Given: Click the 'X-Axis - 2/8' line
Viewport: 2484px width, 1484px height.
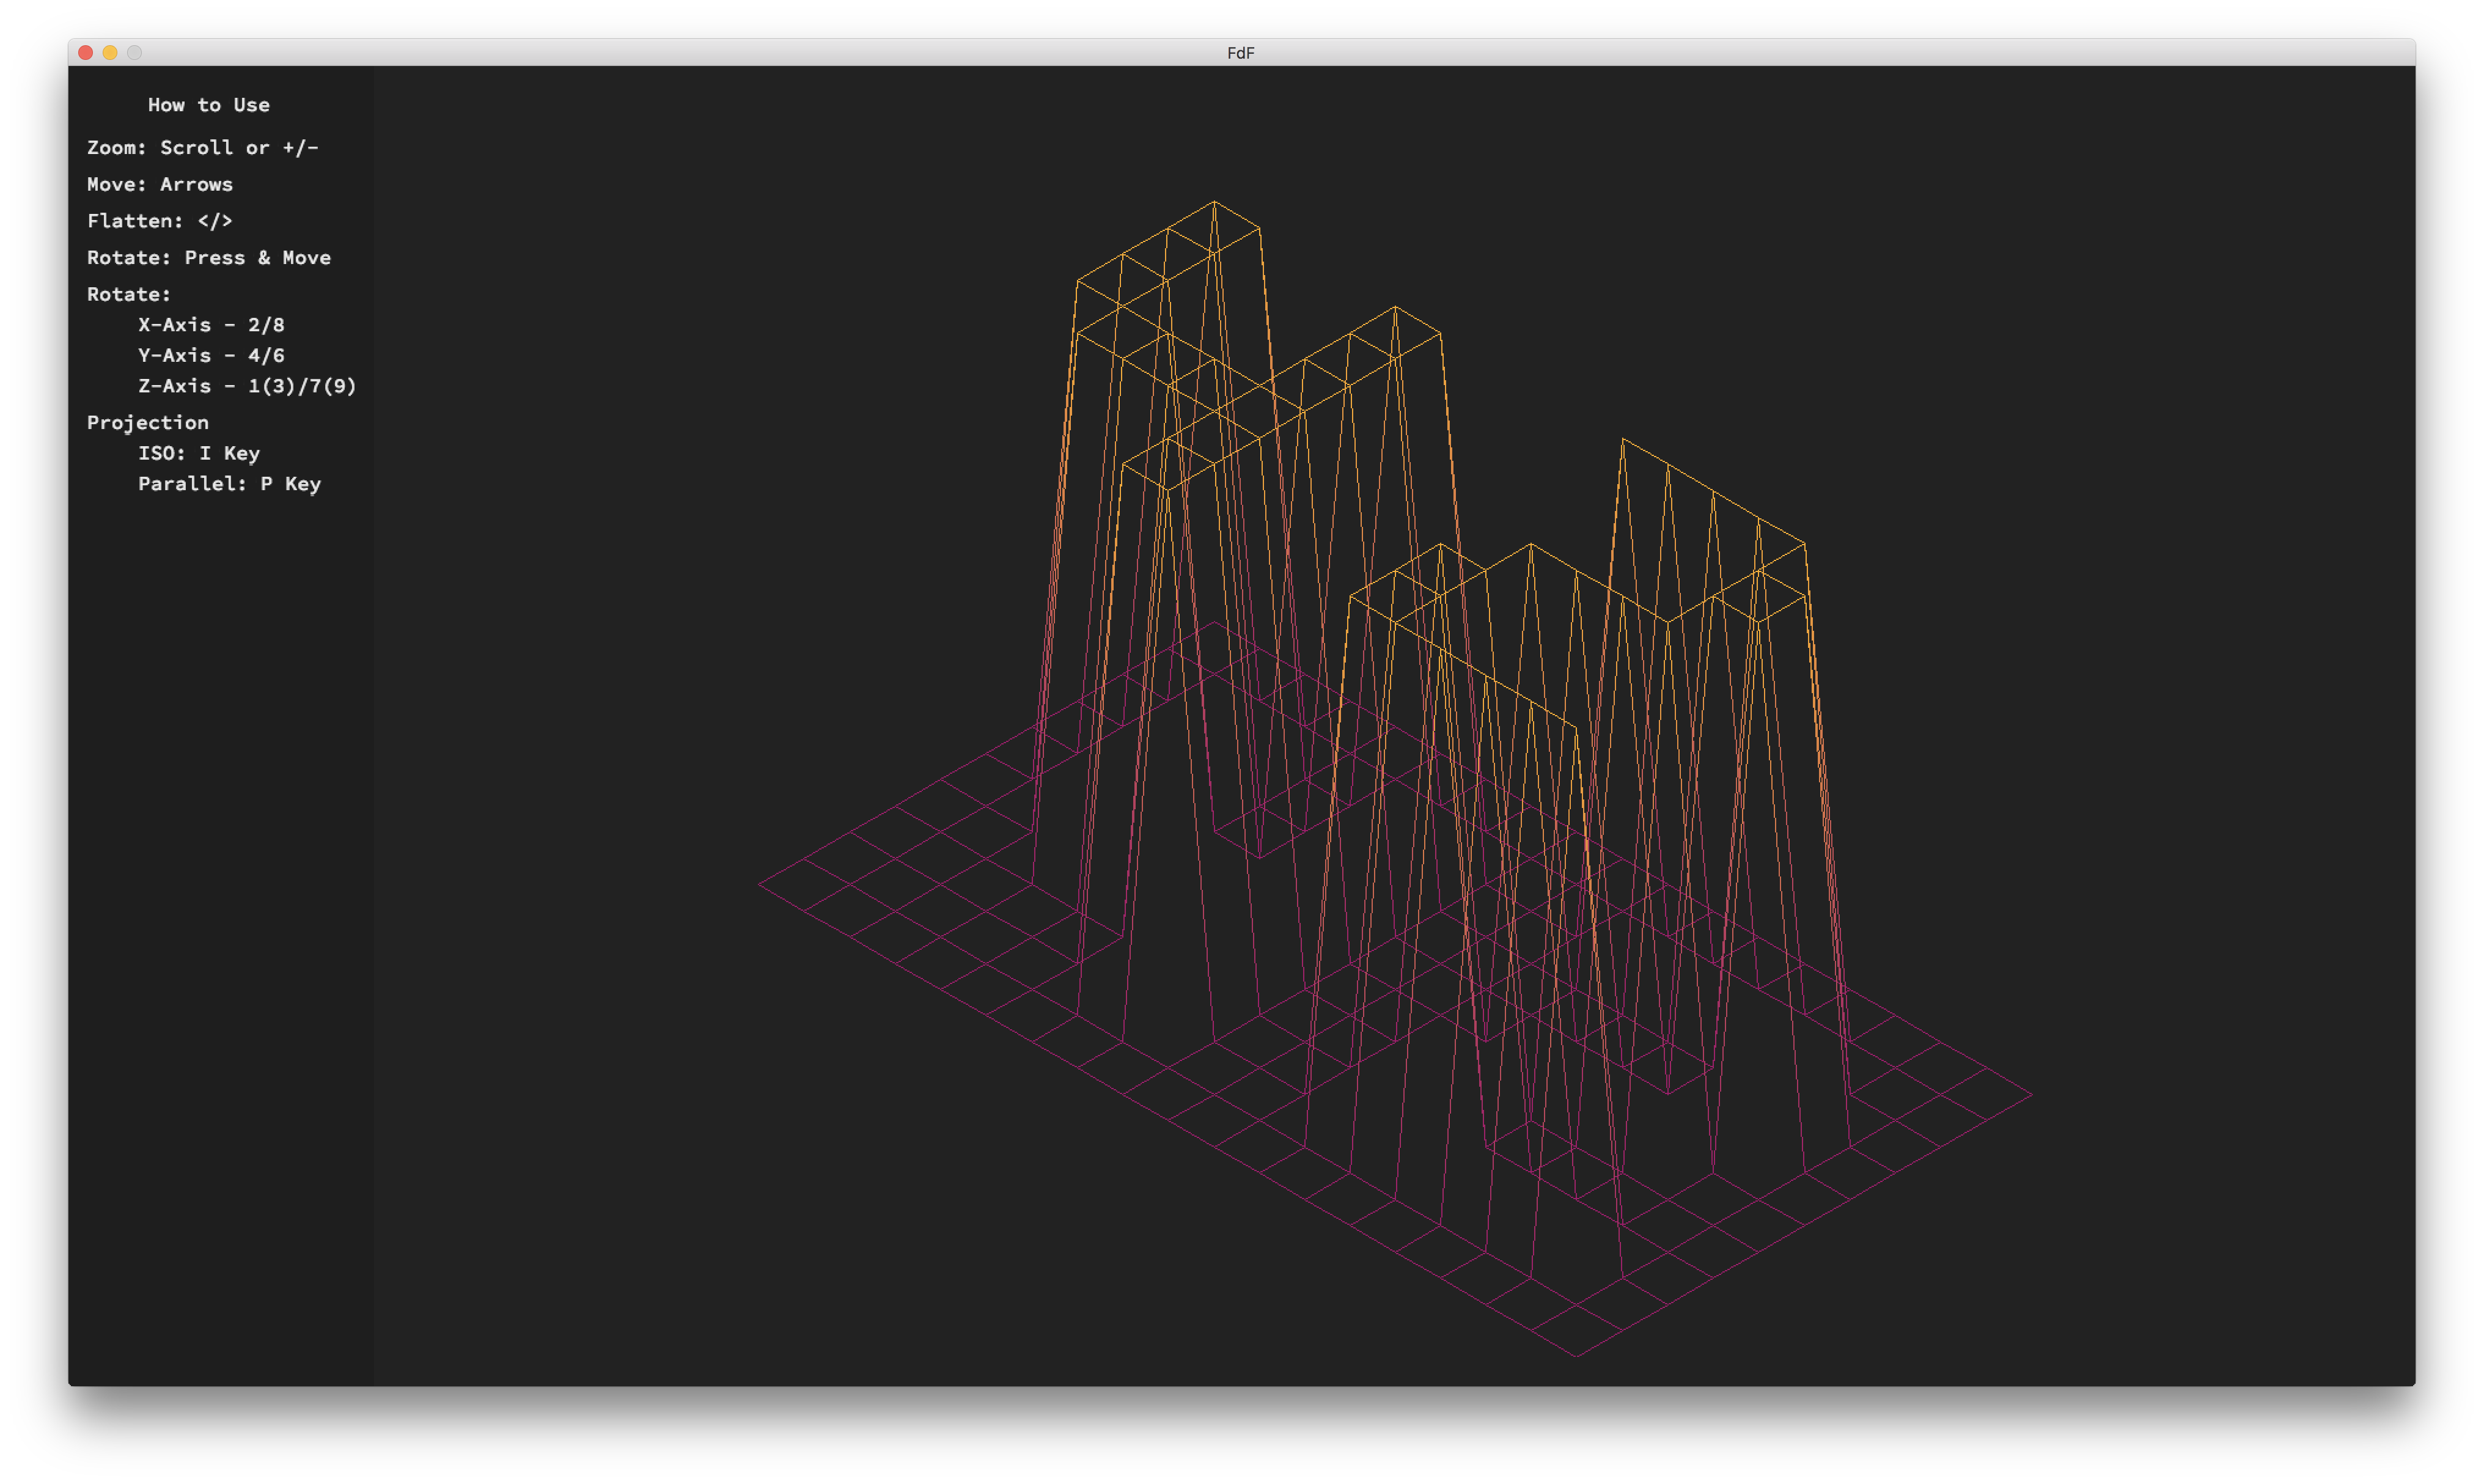Looking at the screenshot, I should [211, 325].
